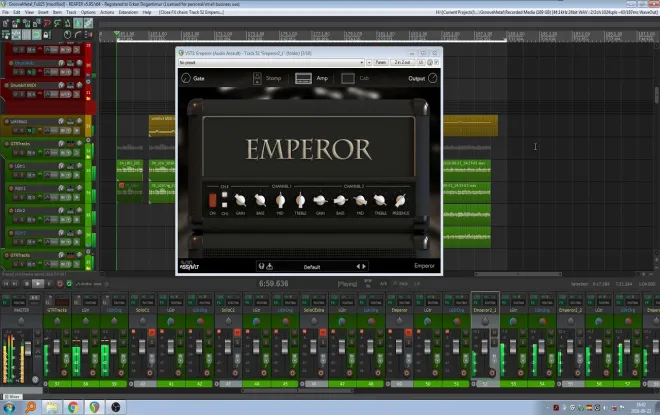Mute the MASTER mixer strip

point(37,333)
